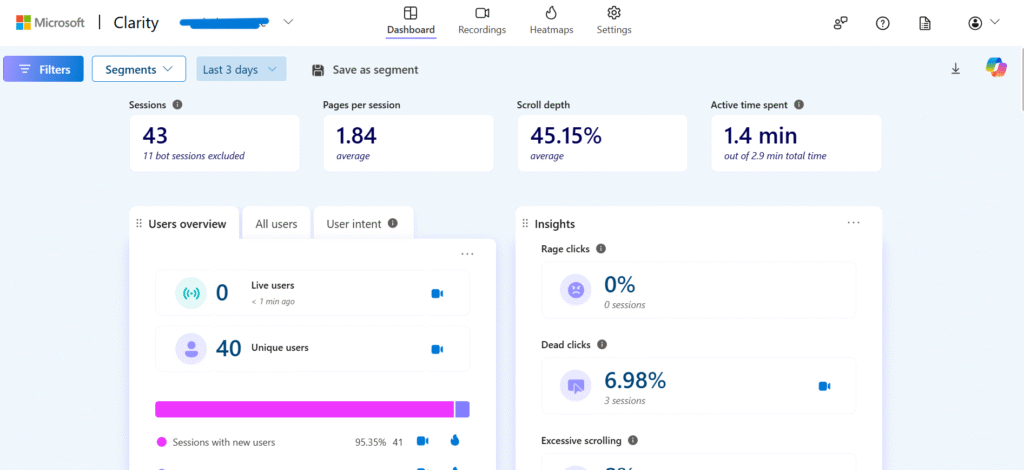Image resolution: width=1024 pixels, height=470 pixels.
Task: Open the Recordings tab
Action: pyautogui.click(x=482, y=21)
